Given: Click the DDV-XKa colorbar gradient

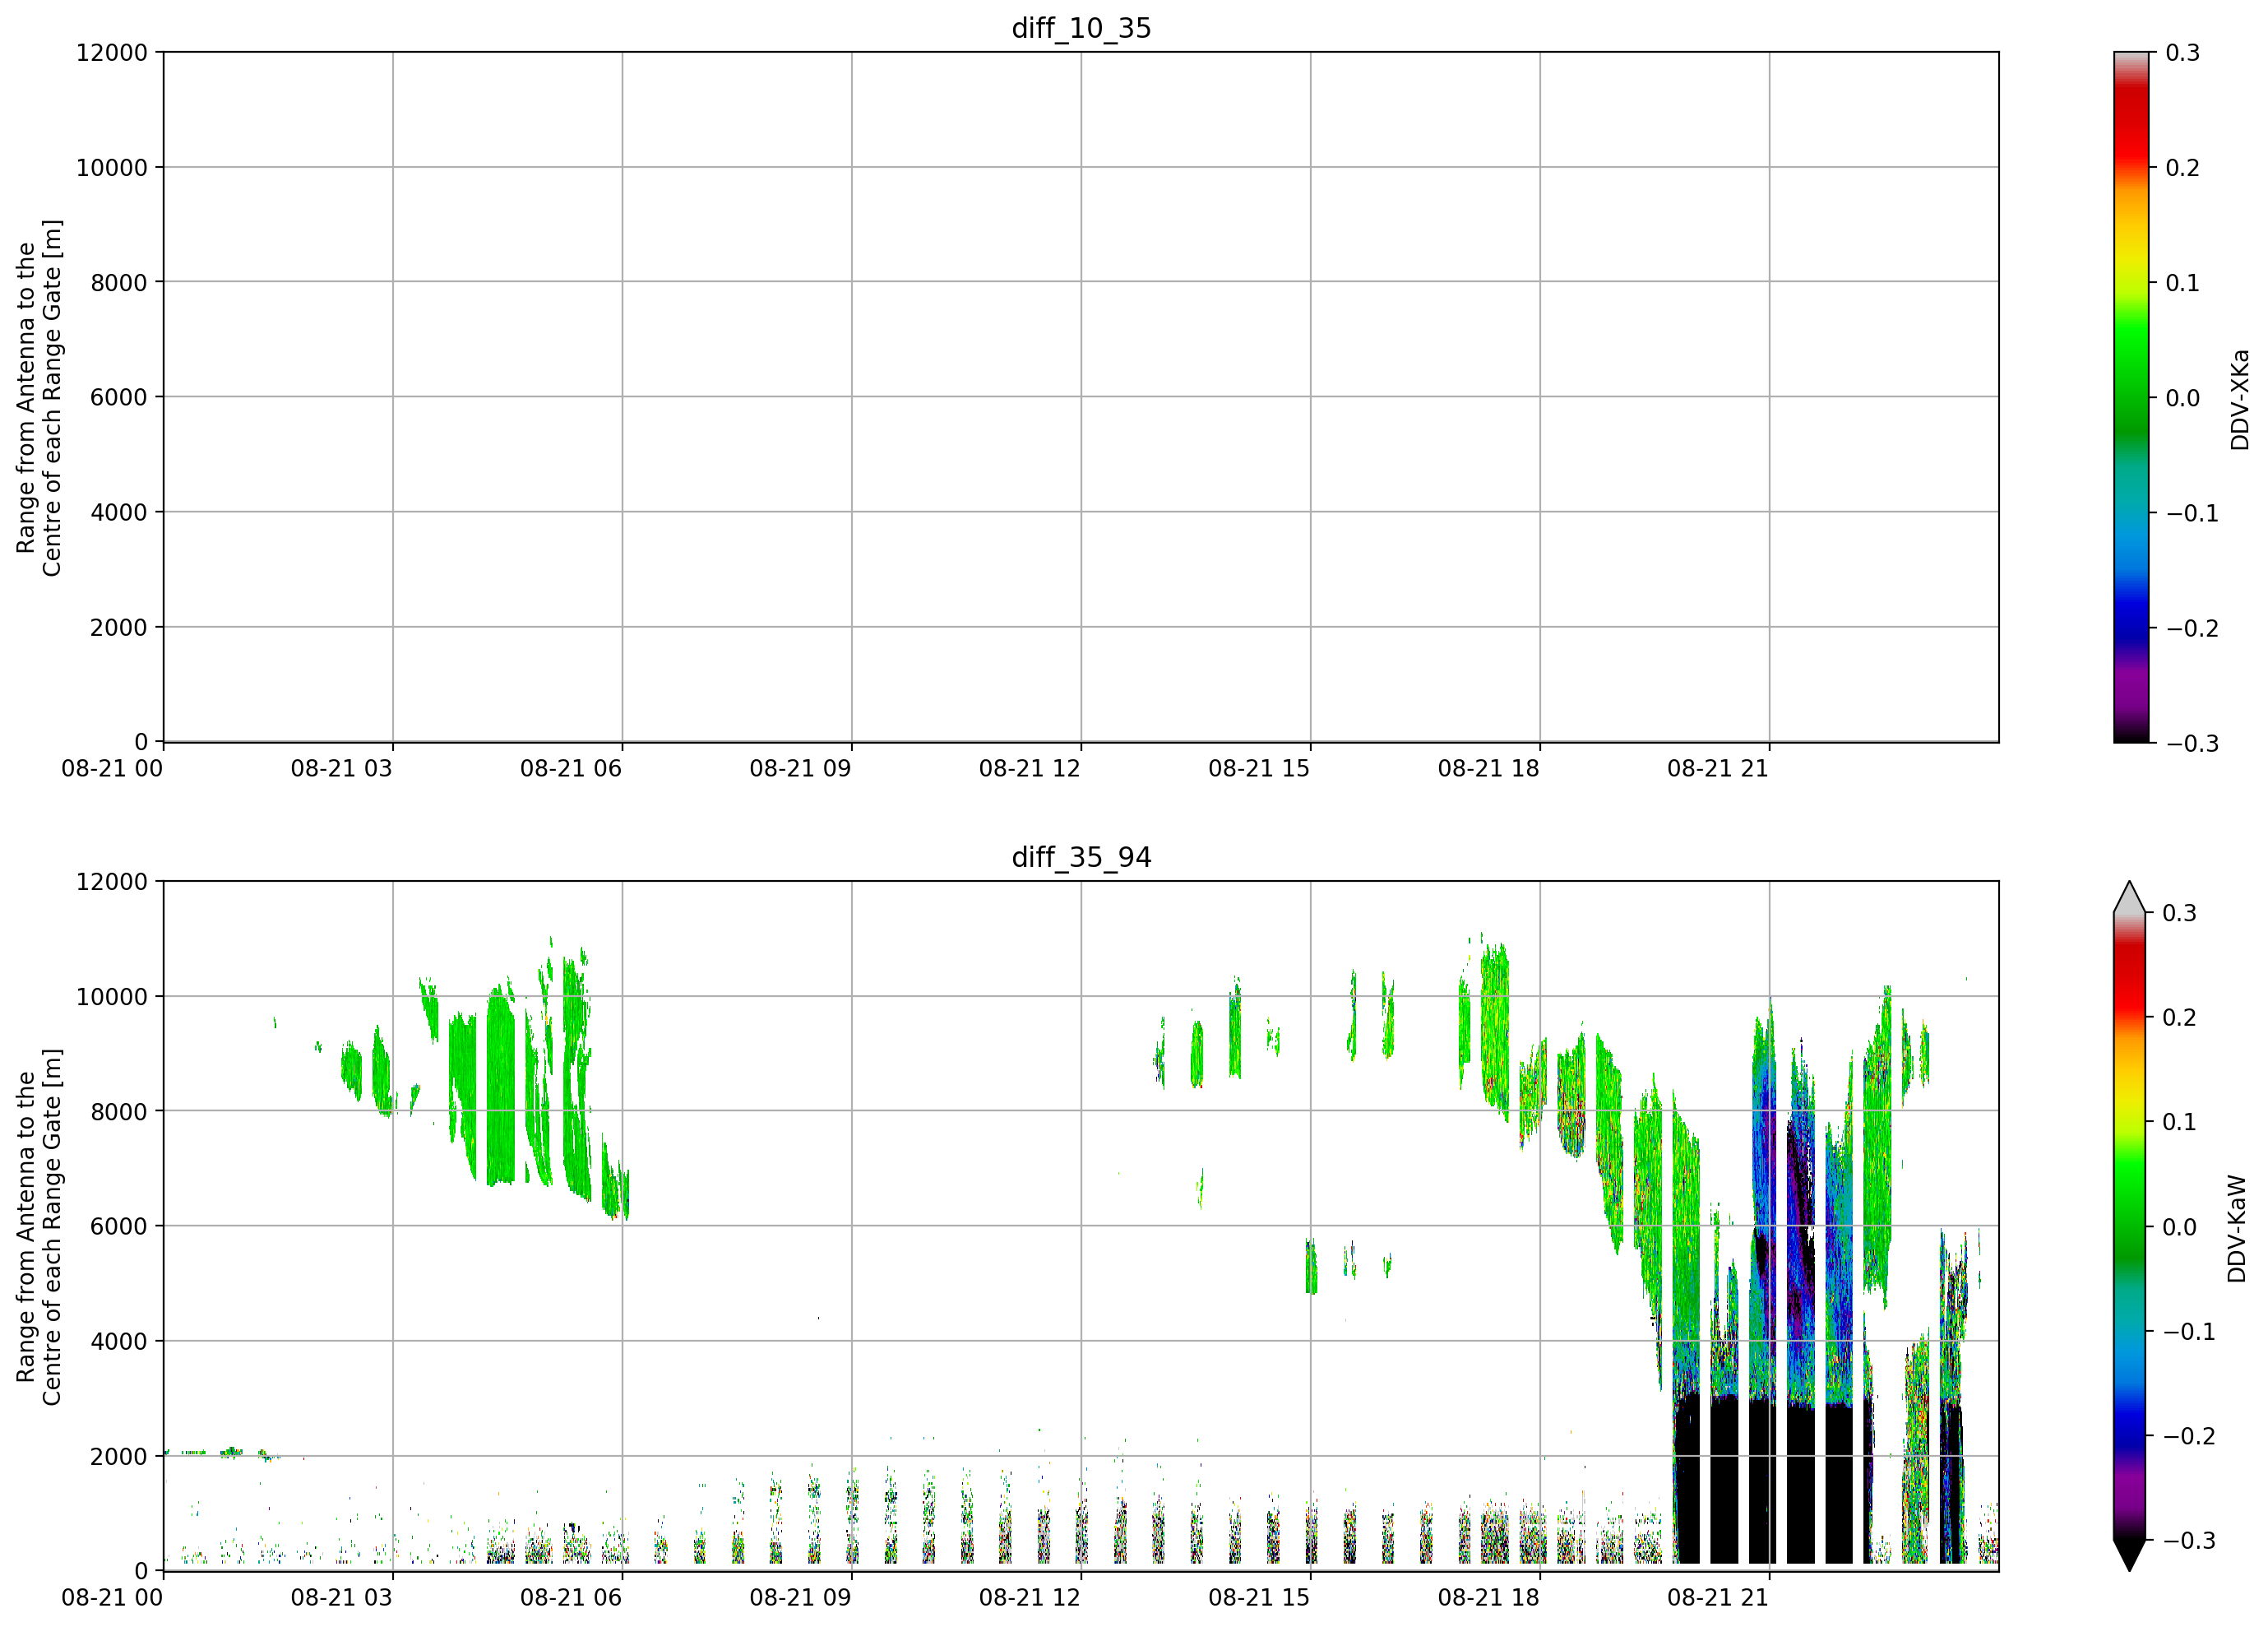Looking at the screenshot, I should point(2131,397).
